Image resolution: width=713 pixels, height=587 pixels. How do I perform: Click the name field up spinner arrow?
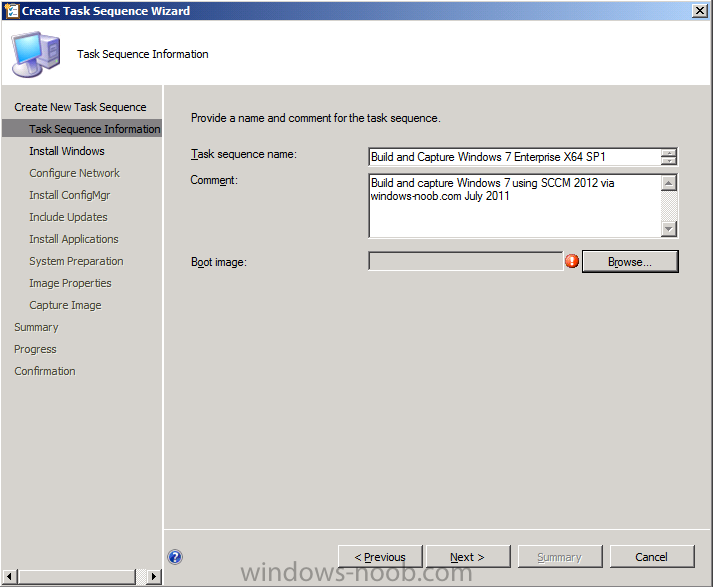coord(668,153)
